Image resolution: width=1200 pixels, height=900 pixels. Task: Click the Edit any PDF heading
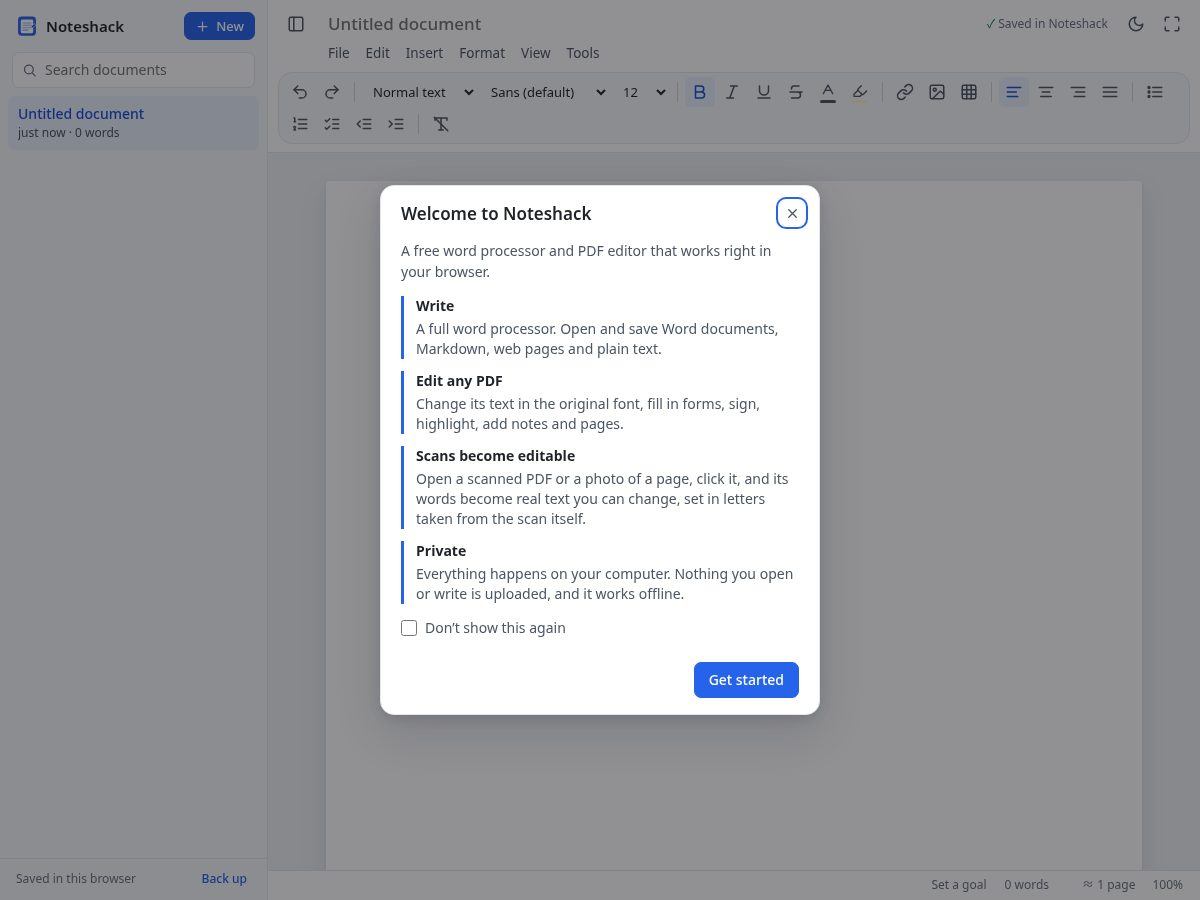[x=459, y=381]
